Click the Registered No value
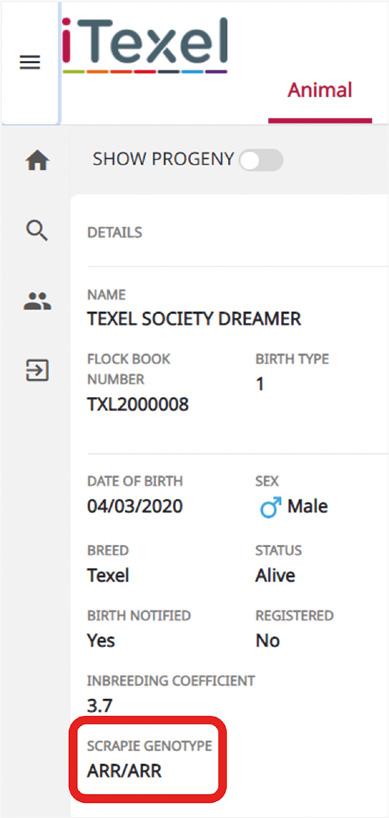Screen dimensions: 389x818 (x=268, y=641)
